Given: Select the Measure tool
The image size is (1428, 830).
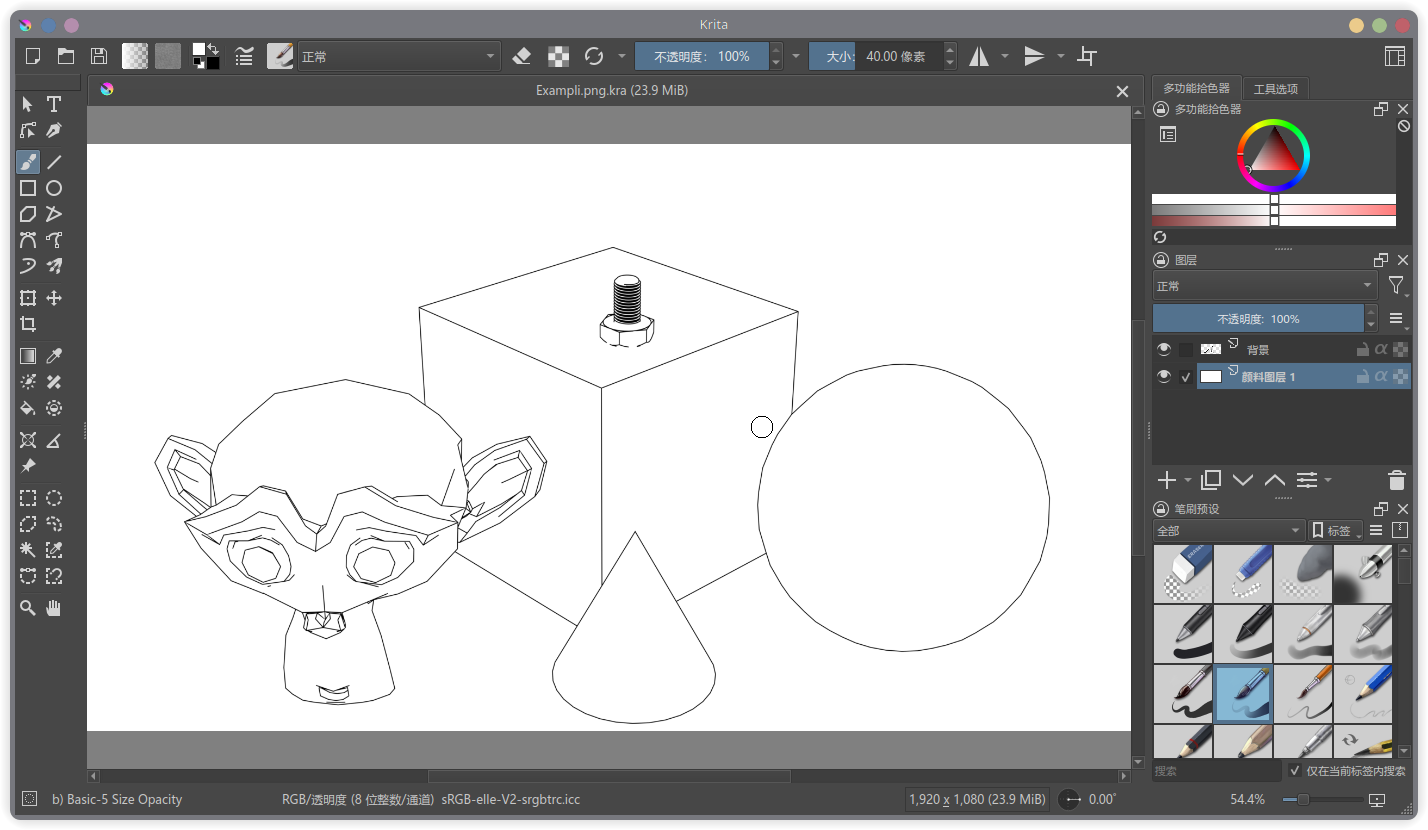Looking at the screenshot, I should click(x=54, y=440).
